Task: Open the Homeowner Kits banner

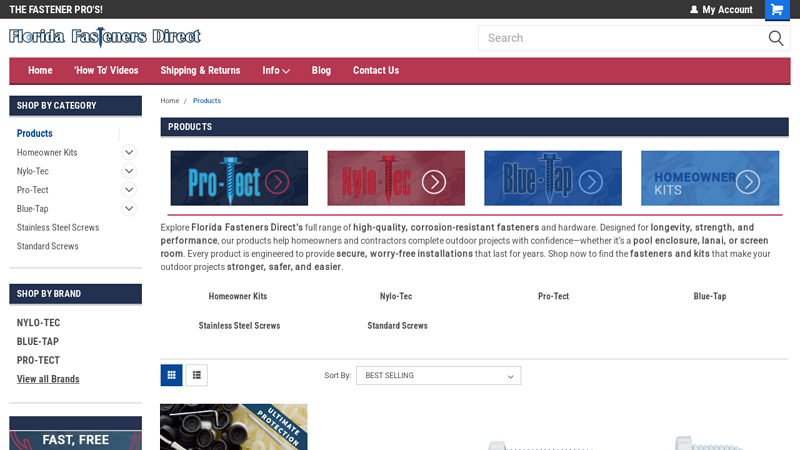Action: click(x=709, y=178)
